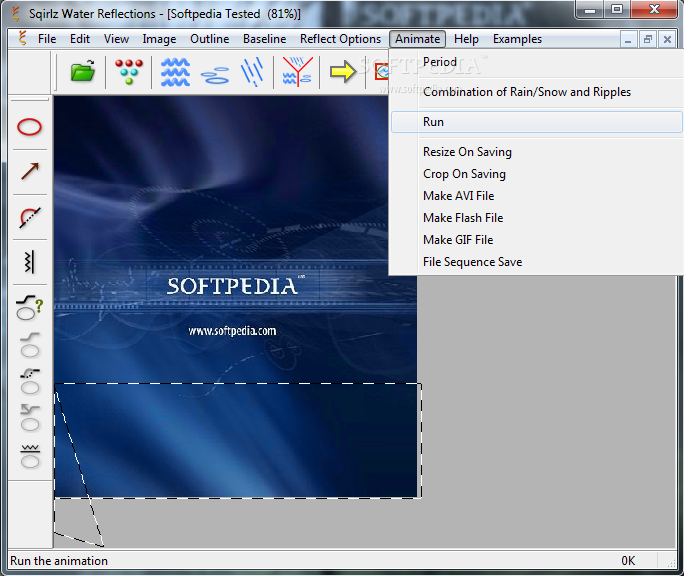Choose Make GIF File
Viewport: 684px width, 576px height.
point(537,240)
